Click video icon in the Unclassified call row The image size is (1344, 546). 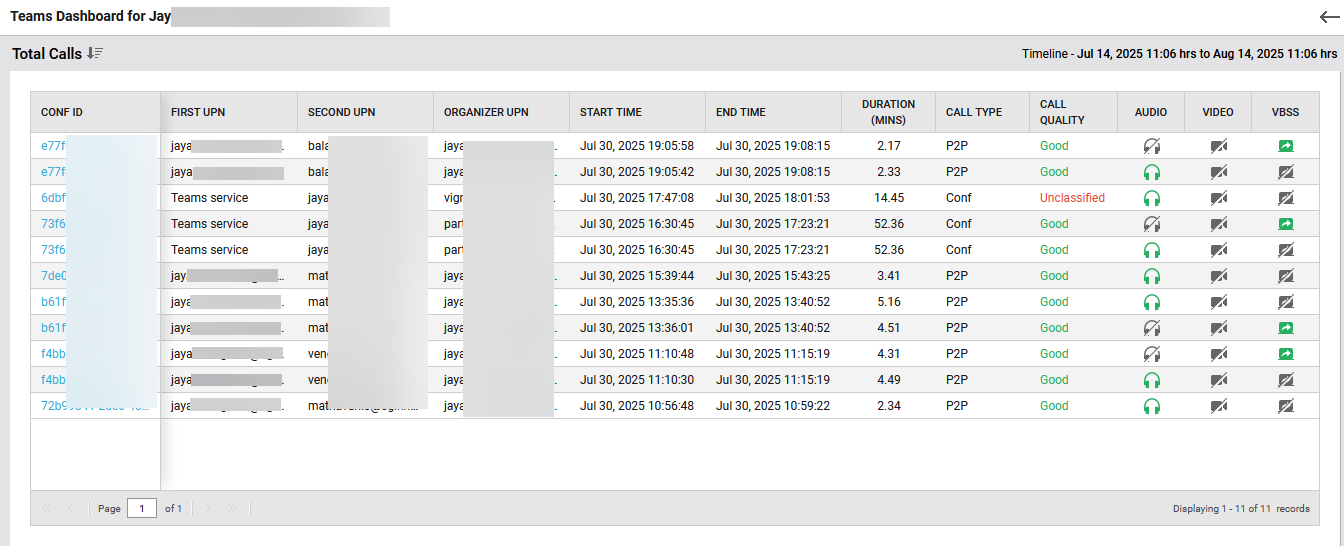click(x=1218, y=198)
